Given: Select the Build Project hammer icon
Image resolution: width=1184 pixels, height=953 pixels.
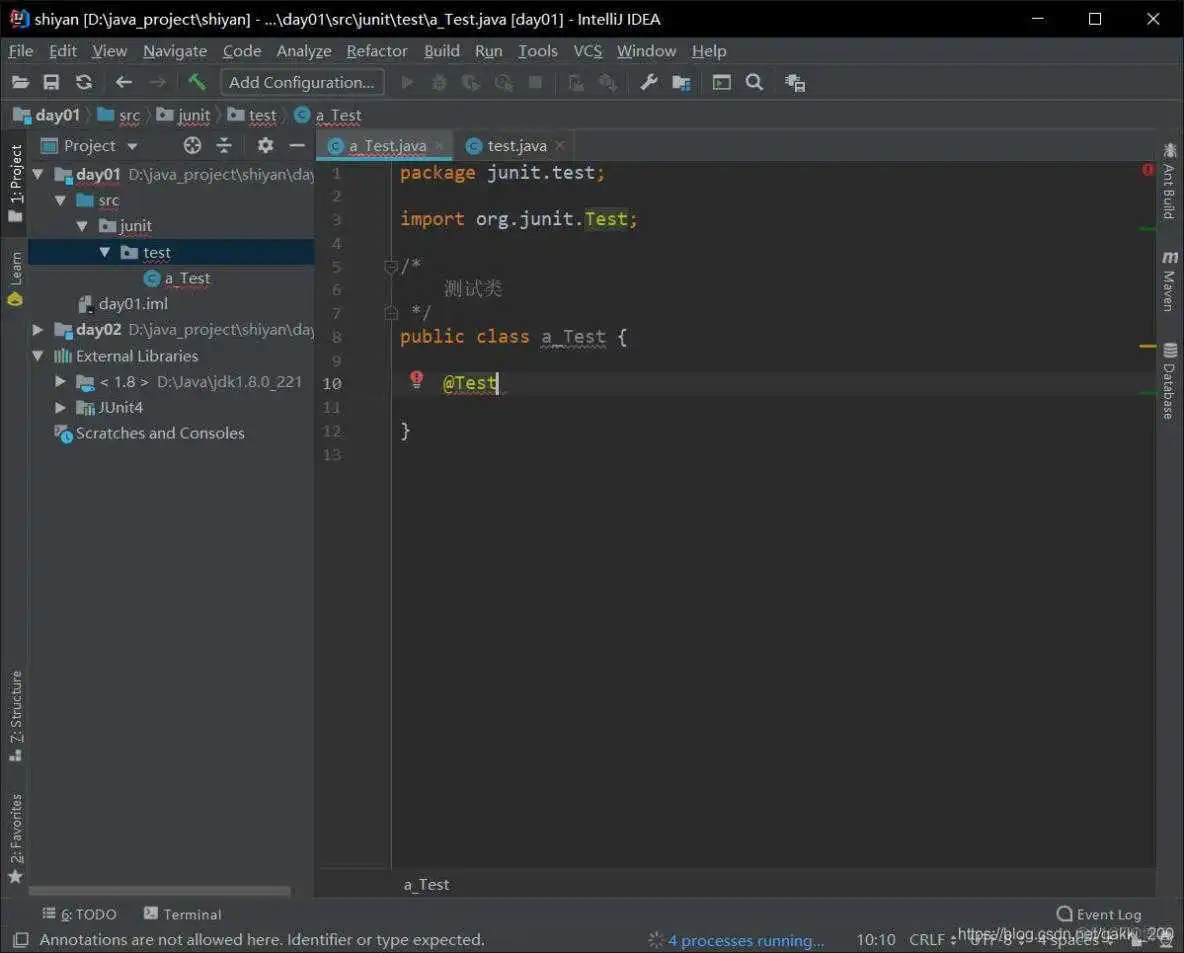Looking at the screenshot, I should [196, 82].
